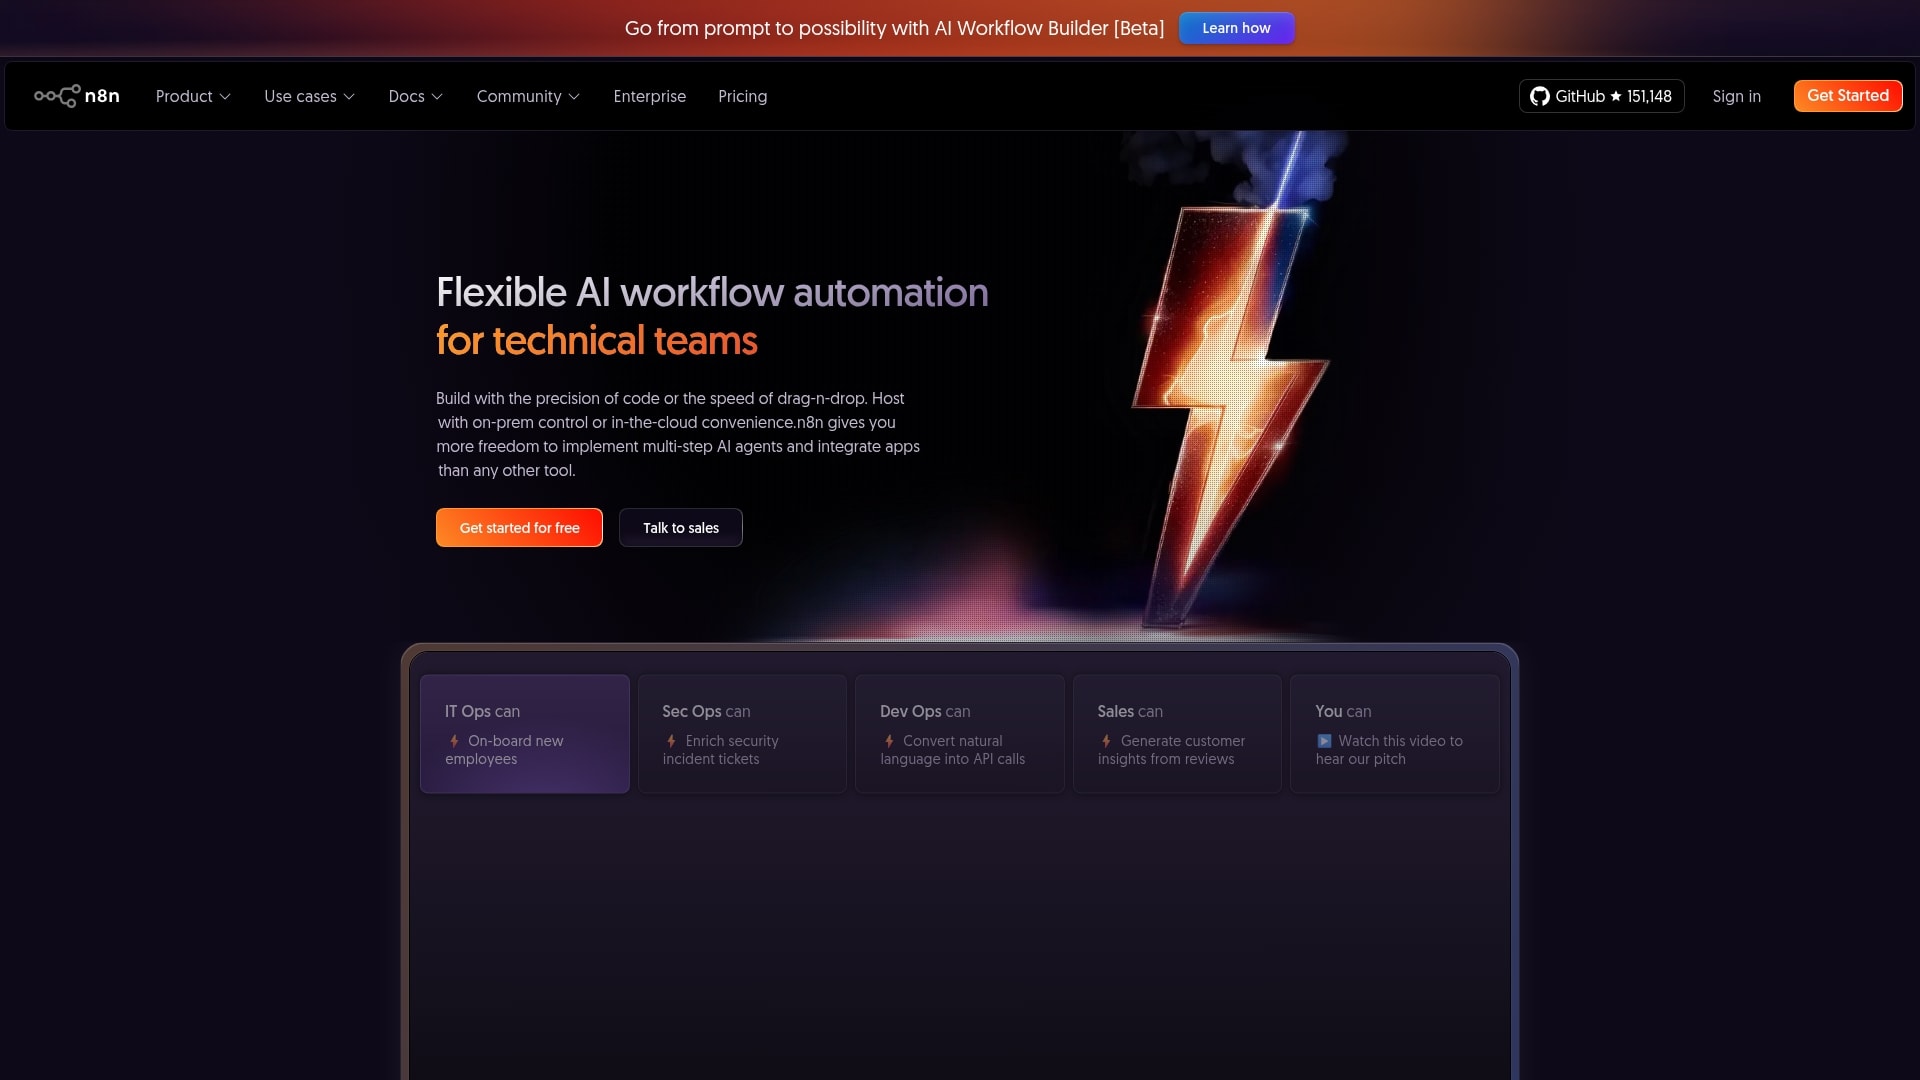Viewport: 1920px width, 1080px height.
Task: Select the You can tab
Action: pos(1395,734)
